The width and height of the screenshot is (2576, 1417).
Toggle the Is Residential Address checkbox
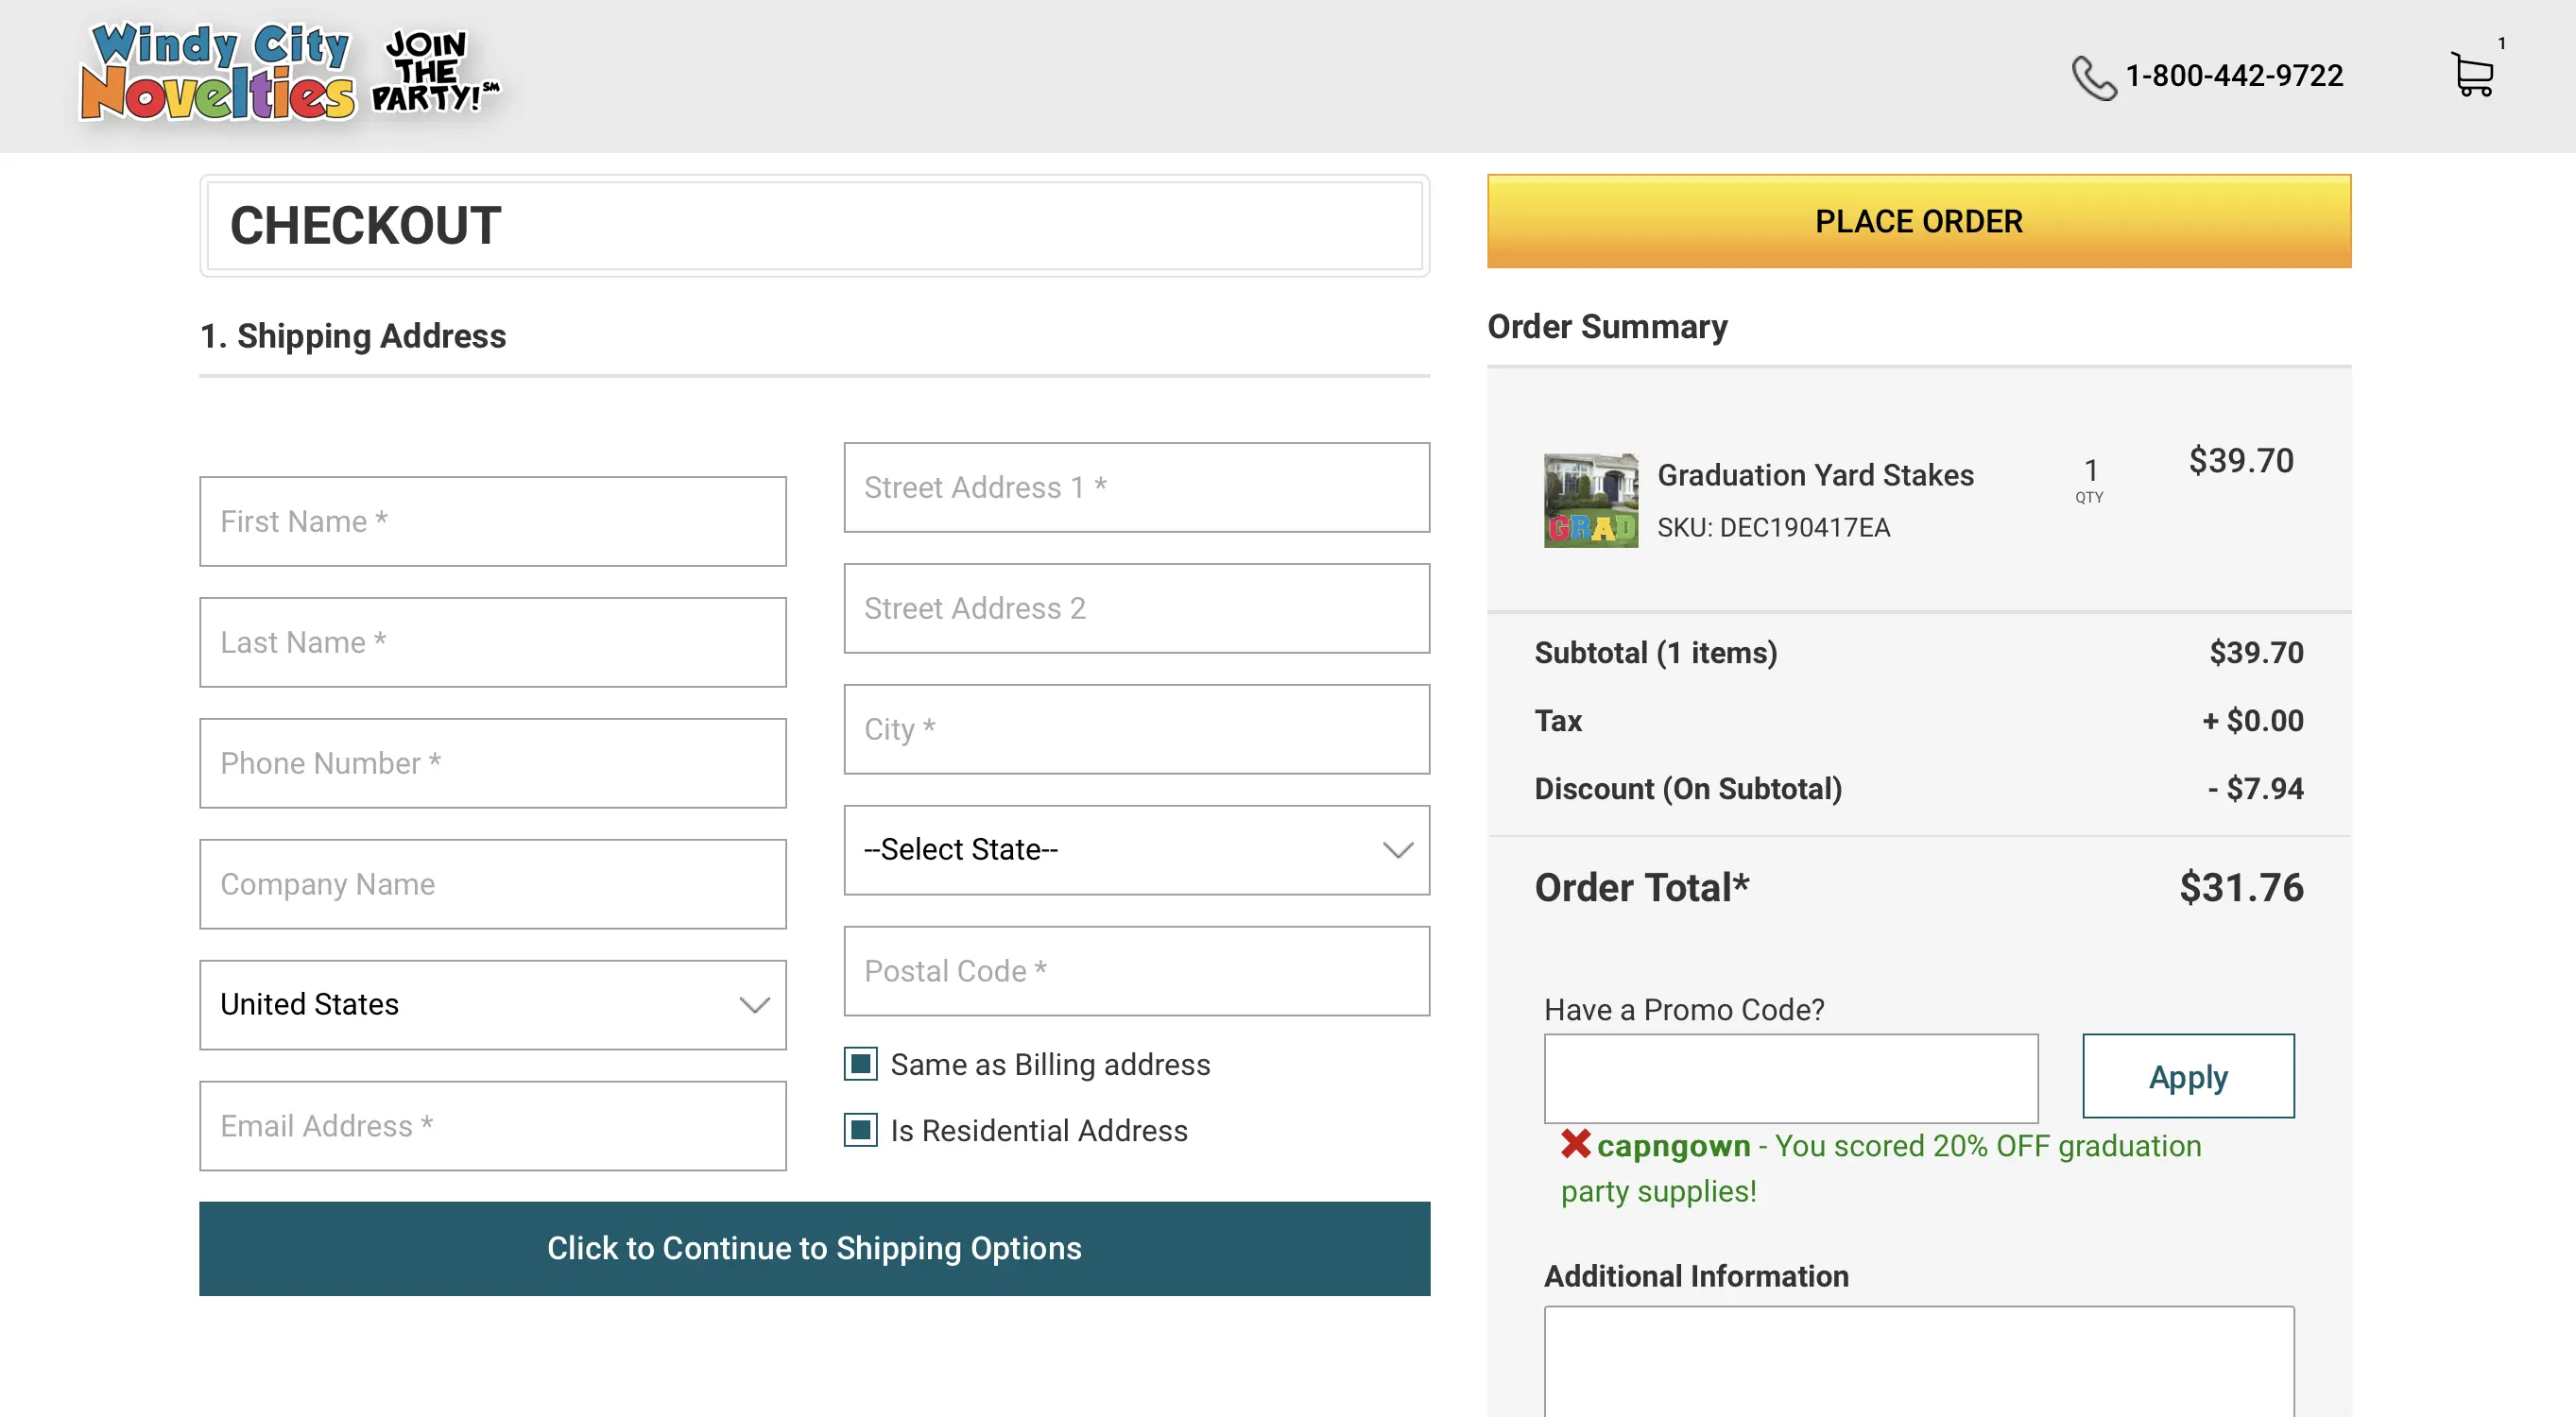pyautogui.click(x=860, y=1130)
